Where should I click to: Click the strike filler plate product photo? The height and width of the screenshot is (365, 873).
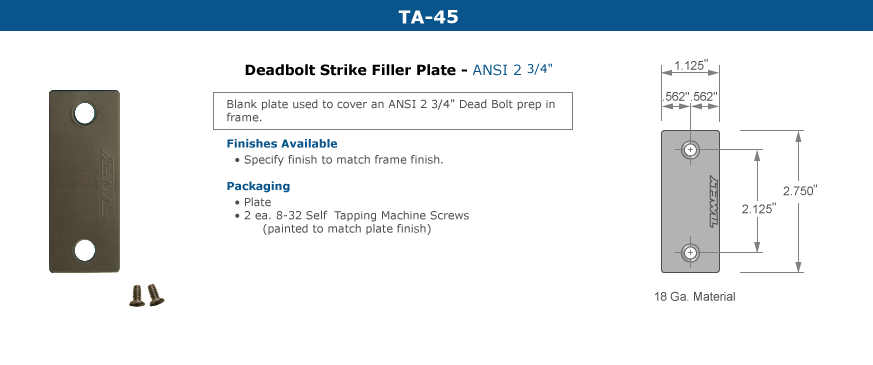[85, 181]
